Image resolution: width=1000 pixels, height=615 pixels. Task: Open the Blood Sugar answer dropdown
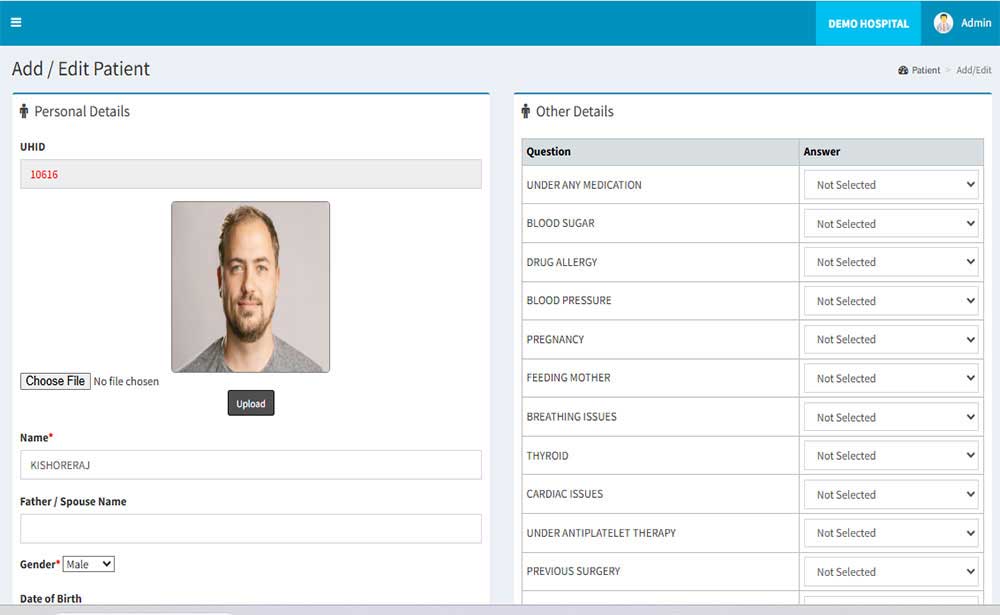point(891,224)
